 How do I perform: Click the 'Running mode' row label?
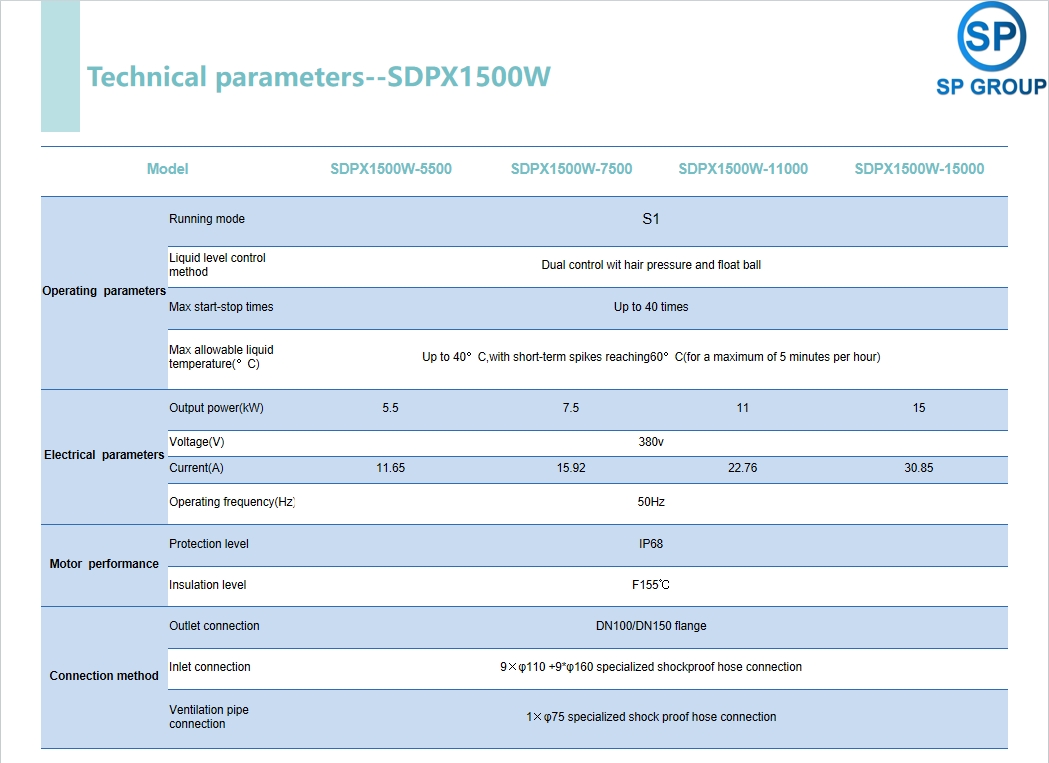point(207,219)
